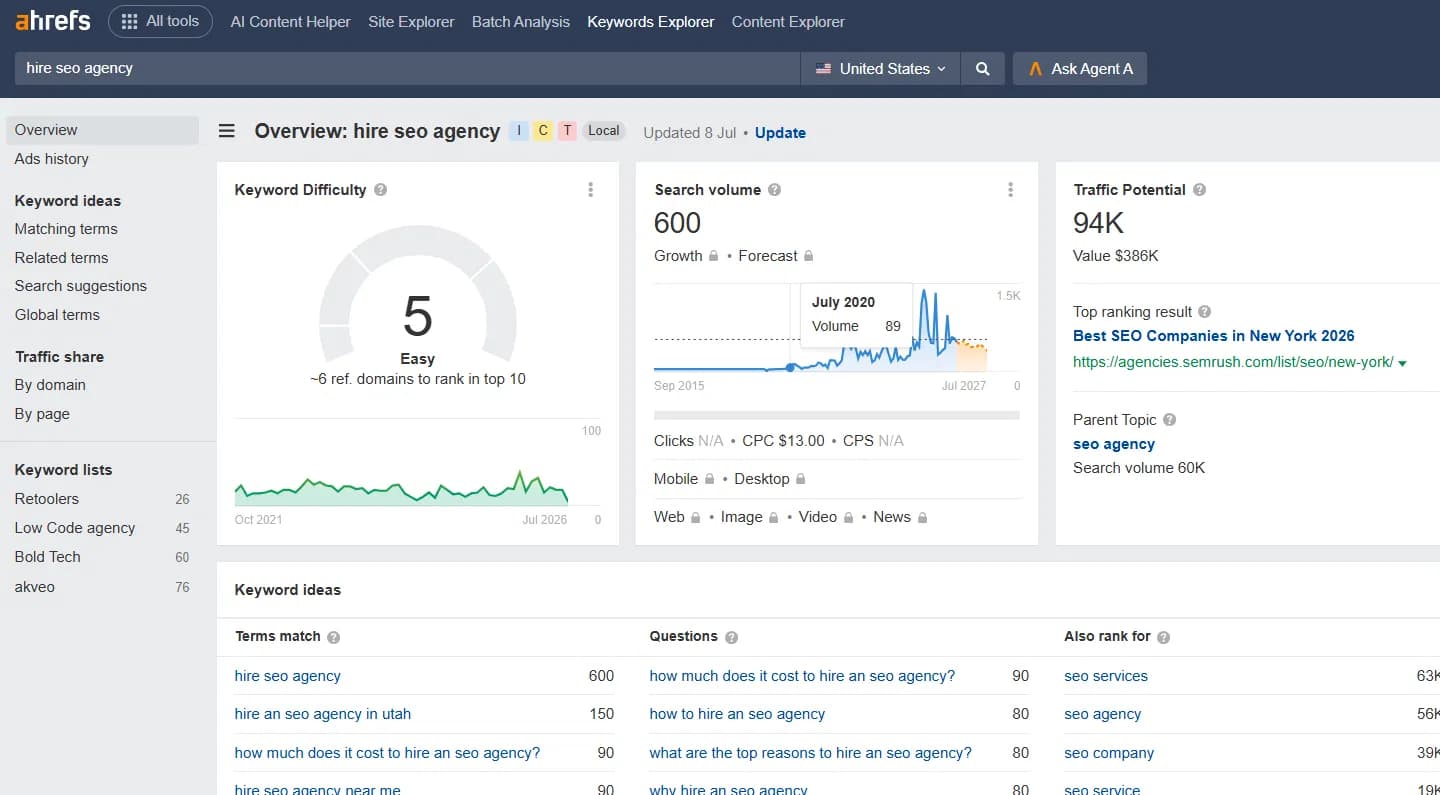Click the Terms match 'hire seo agency' link
1440x795 pixels.
(287, 676)
